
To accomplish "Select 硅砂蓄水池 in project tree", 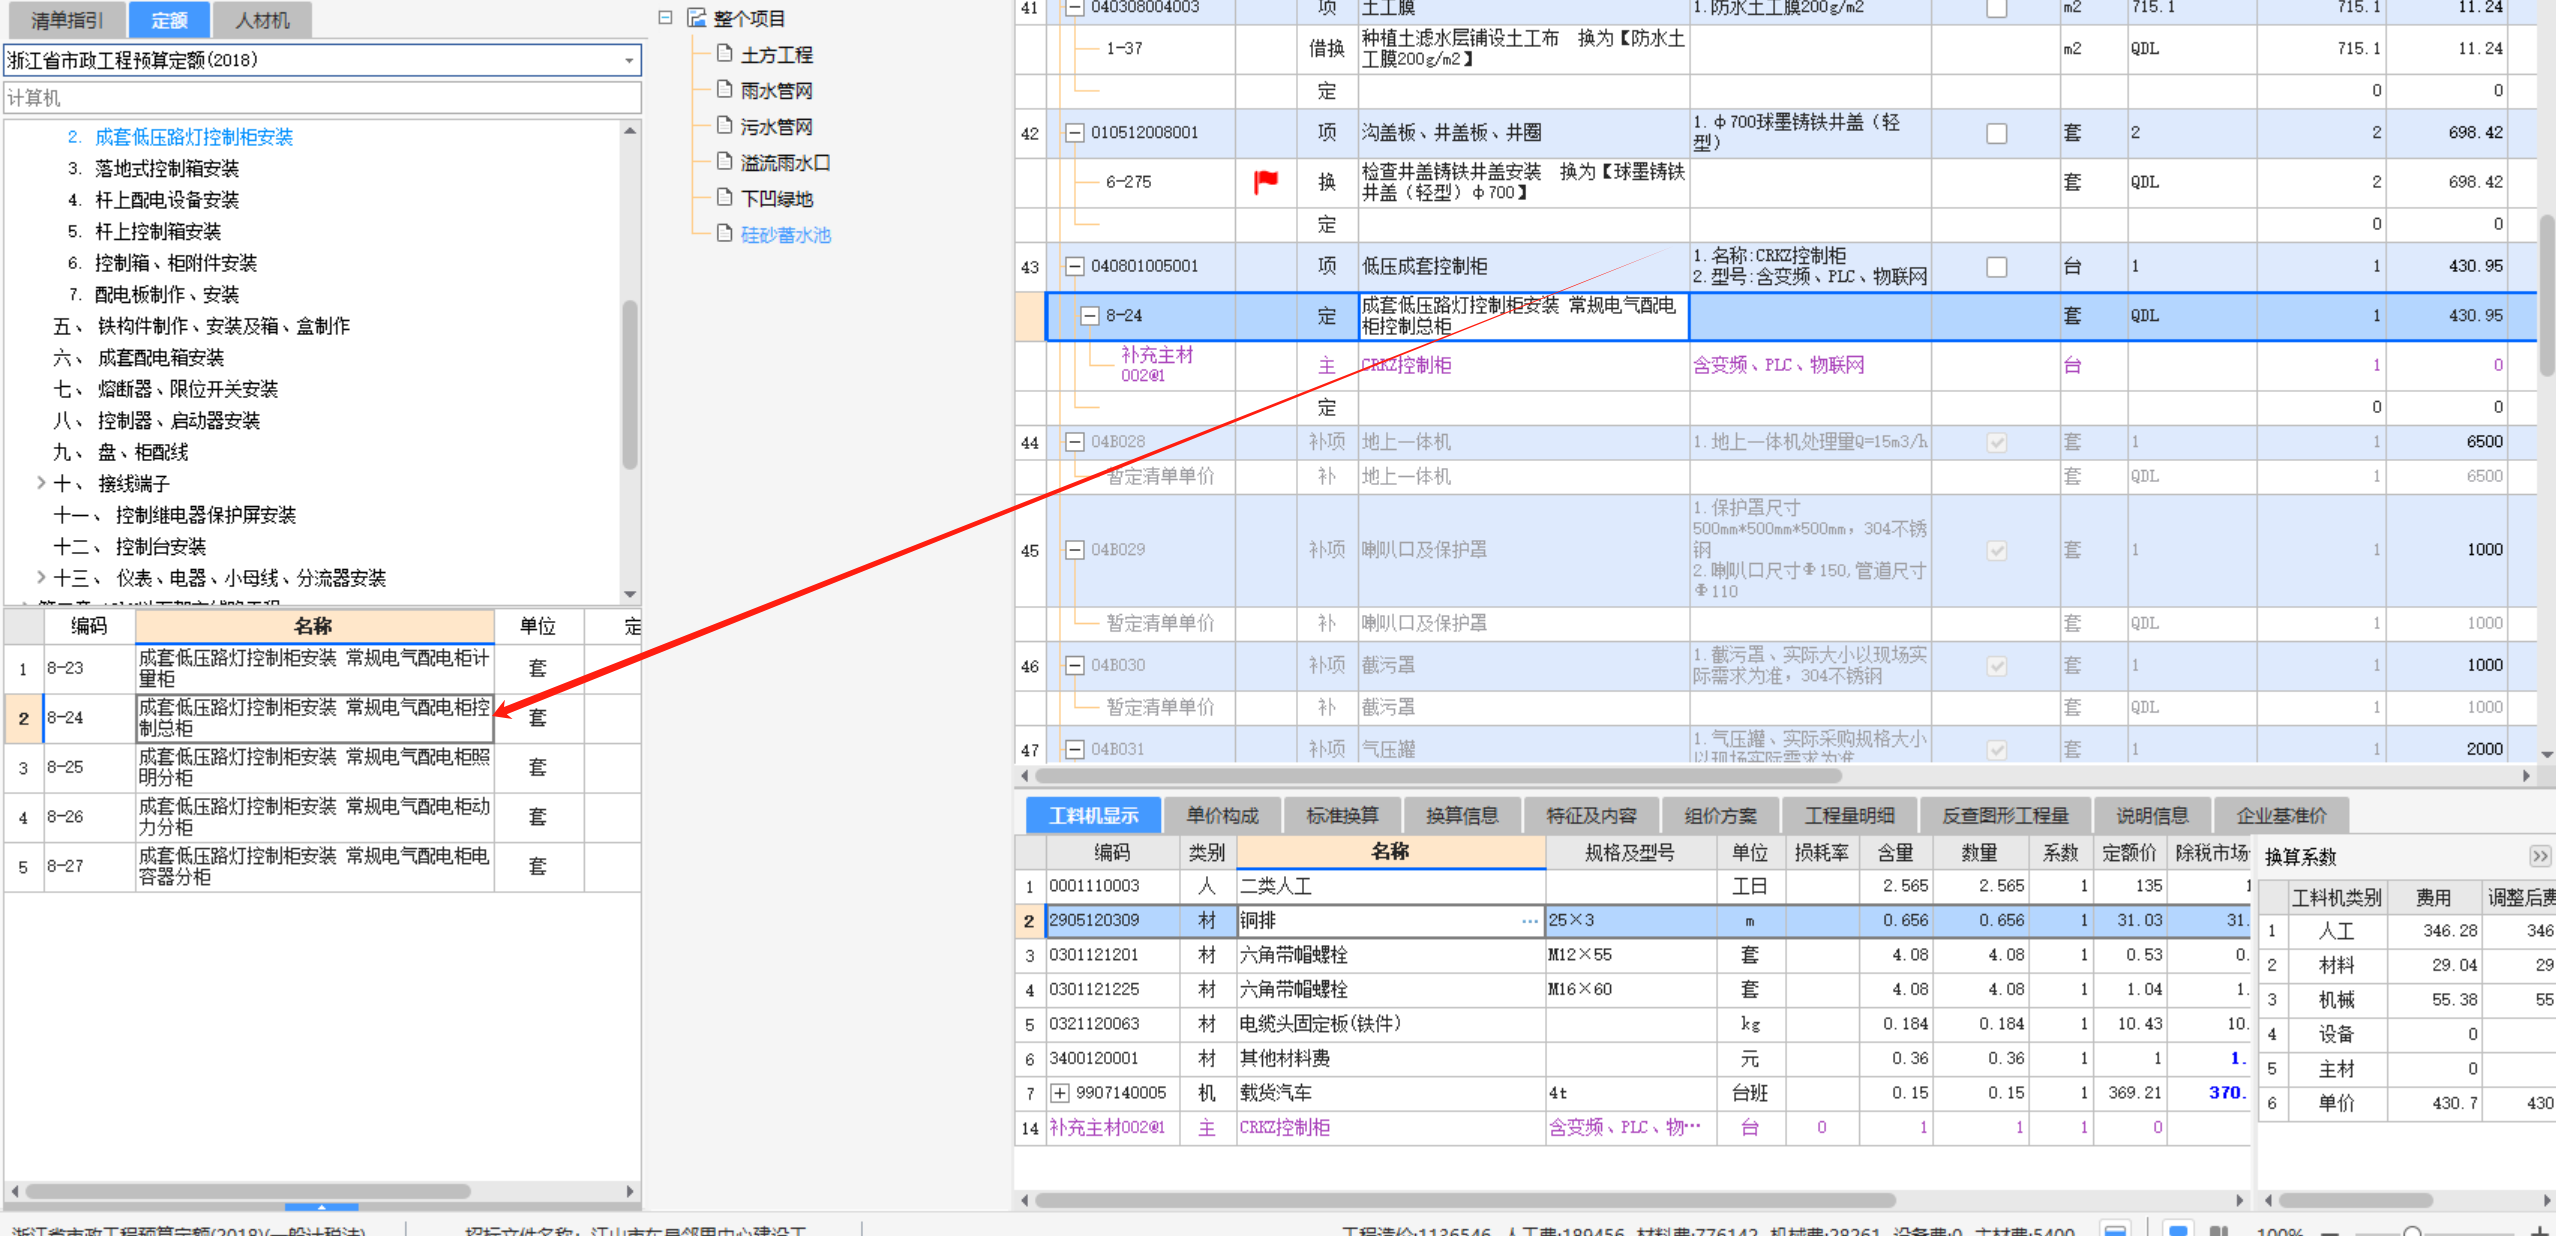I will pos(786,235).
